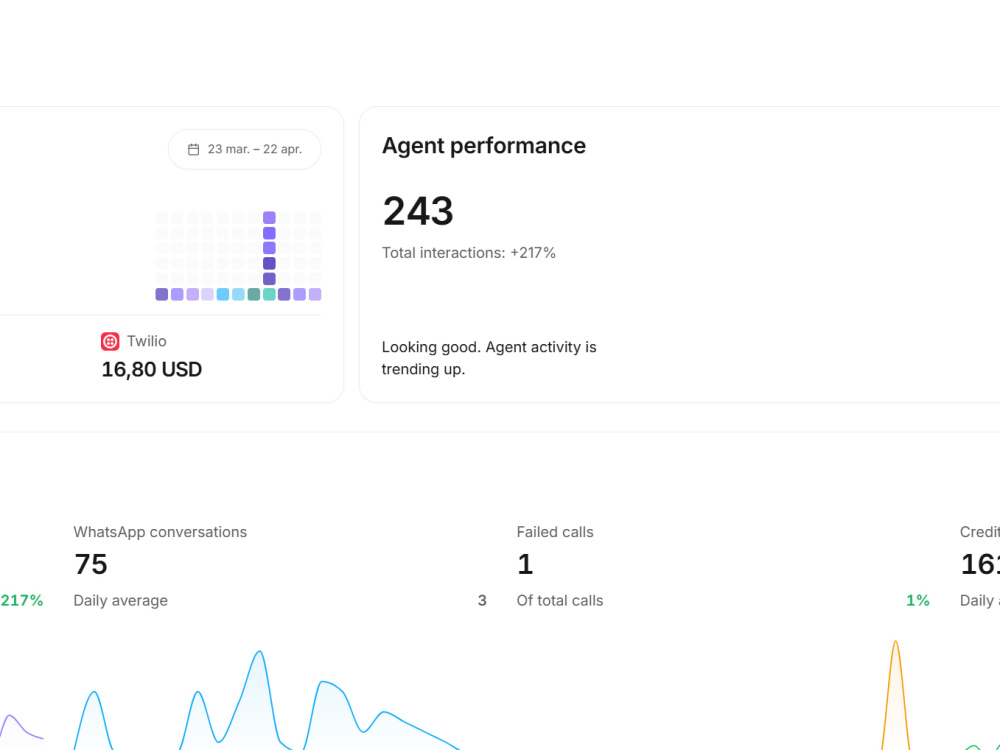Click the tall purple column in usage heatmap
Viewport: 1000px width, 750px height.
pos(269,248)
